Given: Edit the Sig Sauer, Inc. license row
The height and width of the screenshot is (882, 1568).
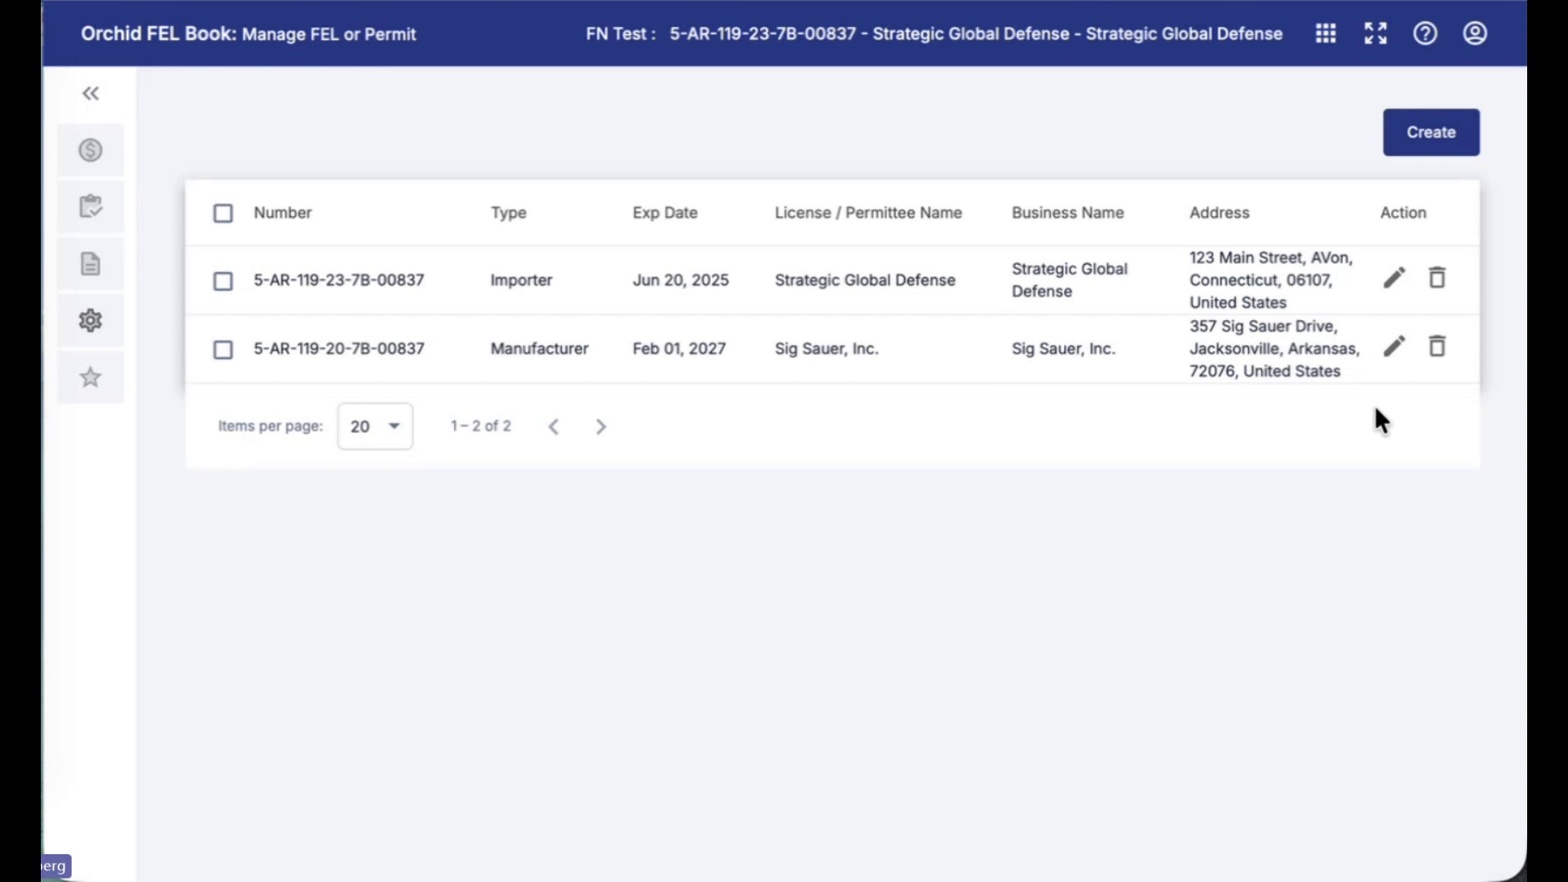Looking at the screenshot, I should coord(1394,347).
